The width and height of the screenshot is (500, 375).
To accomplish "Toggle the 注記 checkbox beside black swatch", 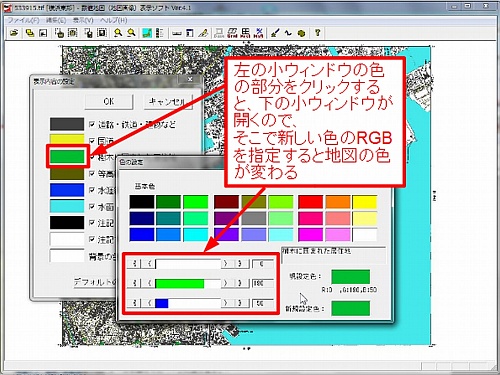I will click(x=92, y=223).
